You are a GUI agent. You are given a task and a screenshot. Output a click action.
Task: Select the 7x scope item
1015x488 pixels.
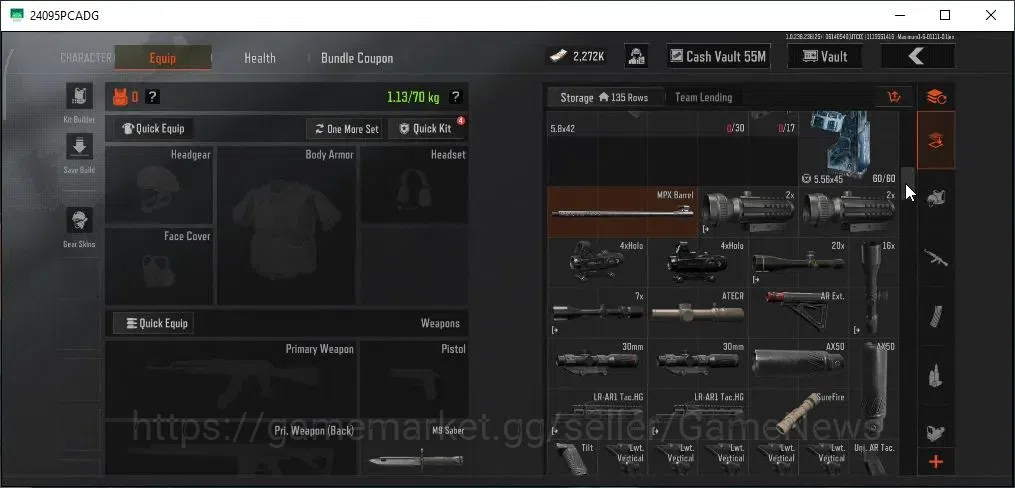597,312
